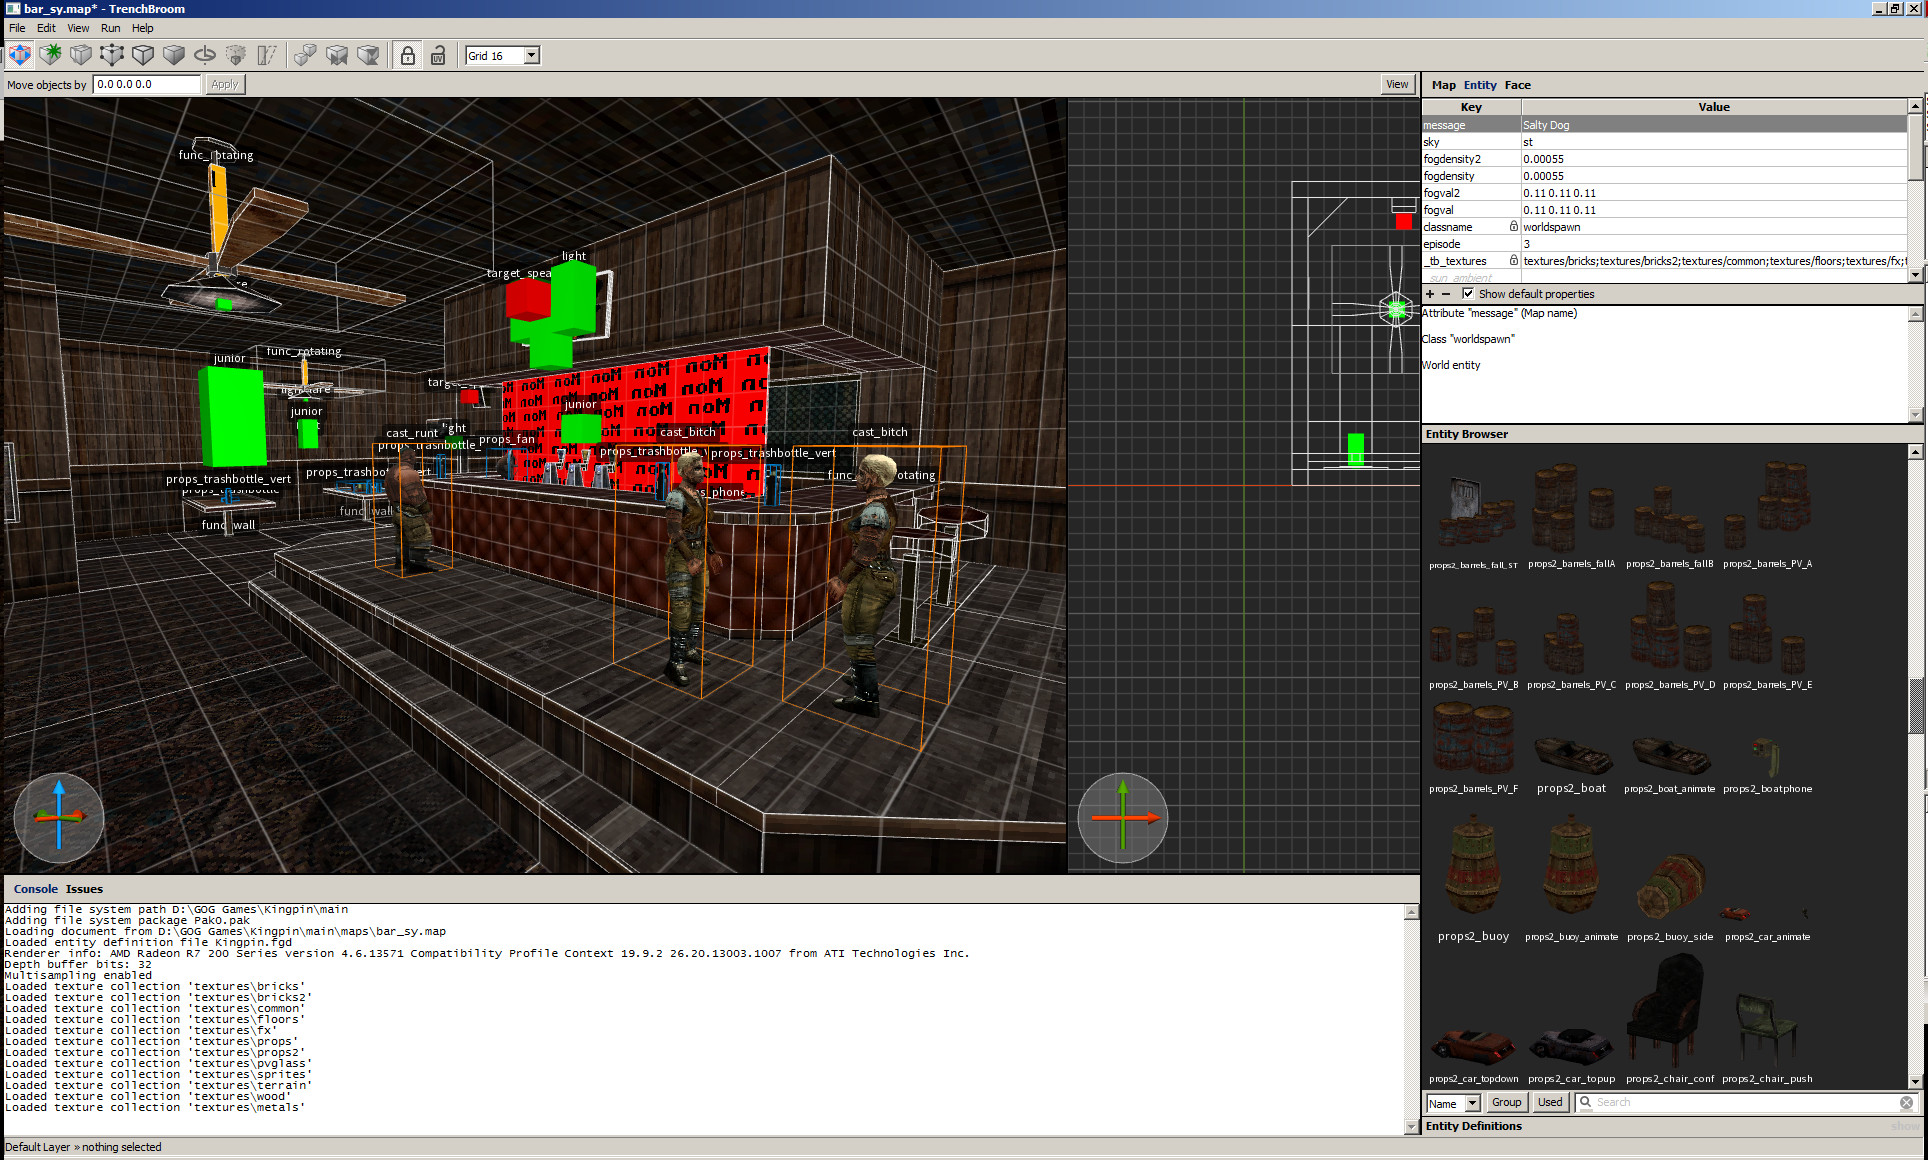
Task: Activate the Rotate tool
Action: coord(205,55)
